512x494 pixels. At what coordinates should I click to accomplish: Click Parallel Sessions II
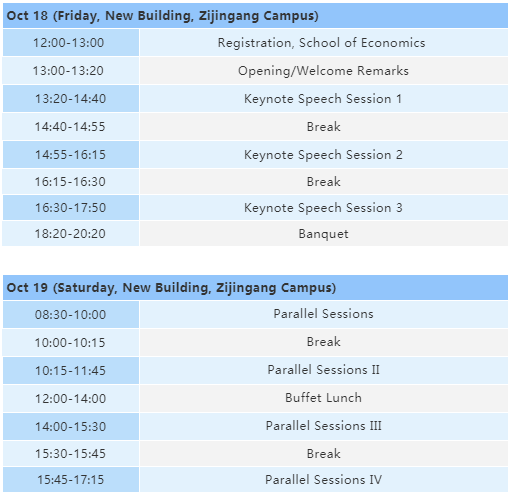[x=324, y=370]
